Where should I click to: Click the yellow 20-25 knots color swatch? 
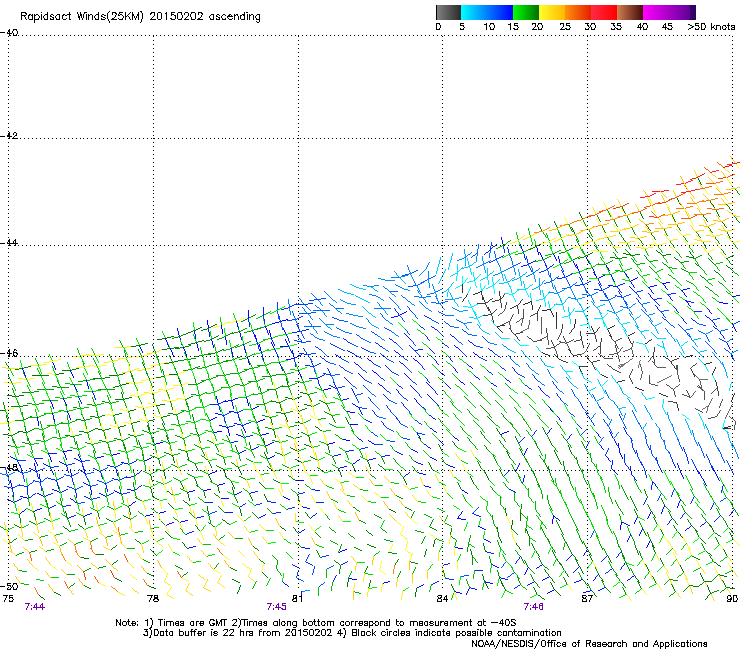(552, 12)
